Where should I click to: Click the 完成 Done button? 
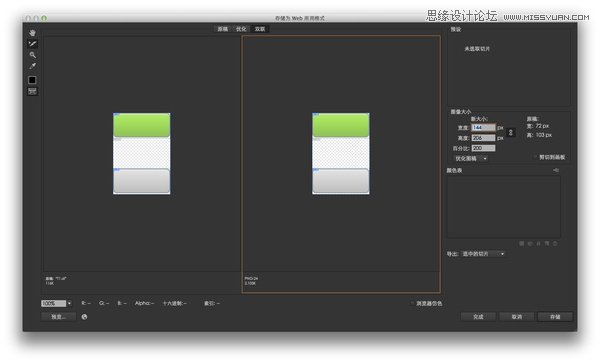click(x=478, y=317)
